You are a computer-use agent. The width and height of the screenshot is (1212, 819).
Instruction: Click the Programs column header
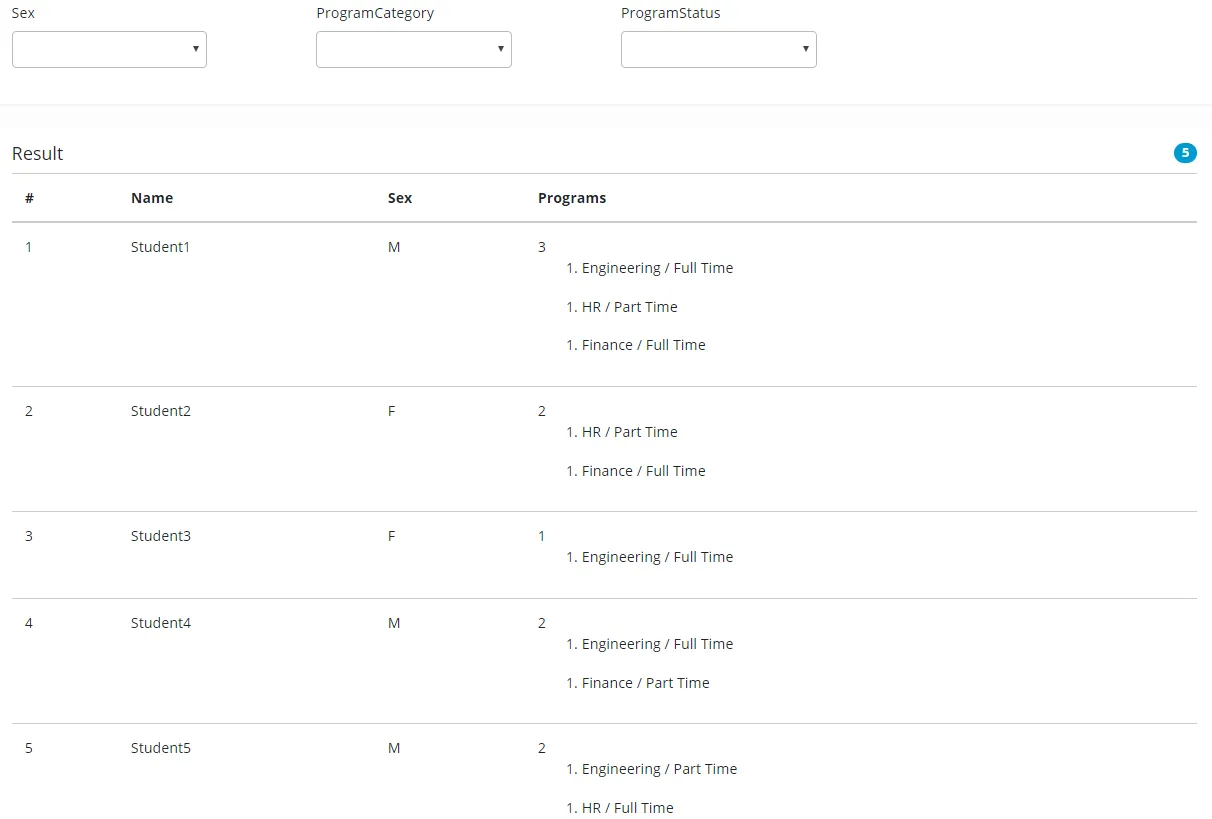coord(572,198)
